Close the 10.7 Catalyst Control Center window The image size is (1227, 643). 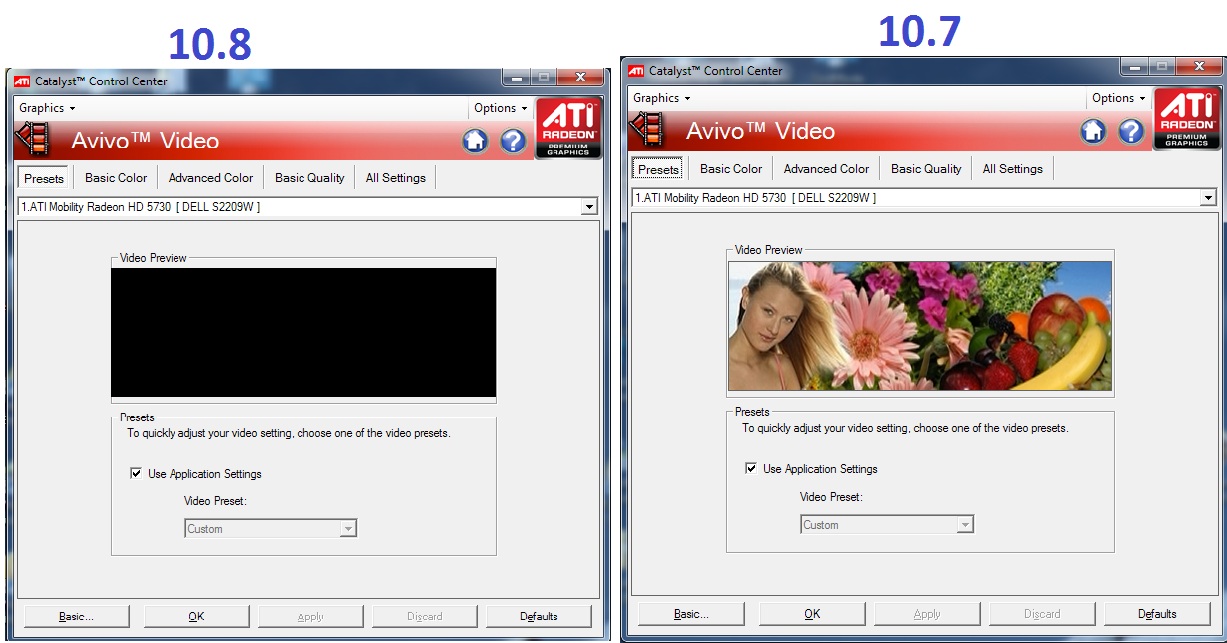[1198, 67]
